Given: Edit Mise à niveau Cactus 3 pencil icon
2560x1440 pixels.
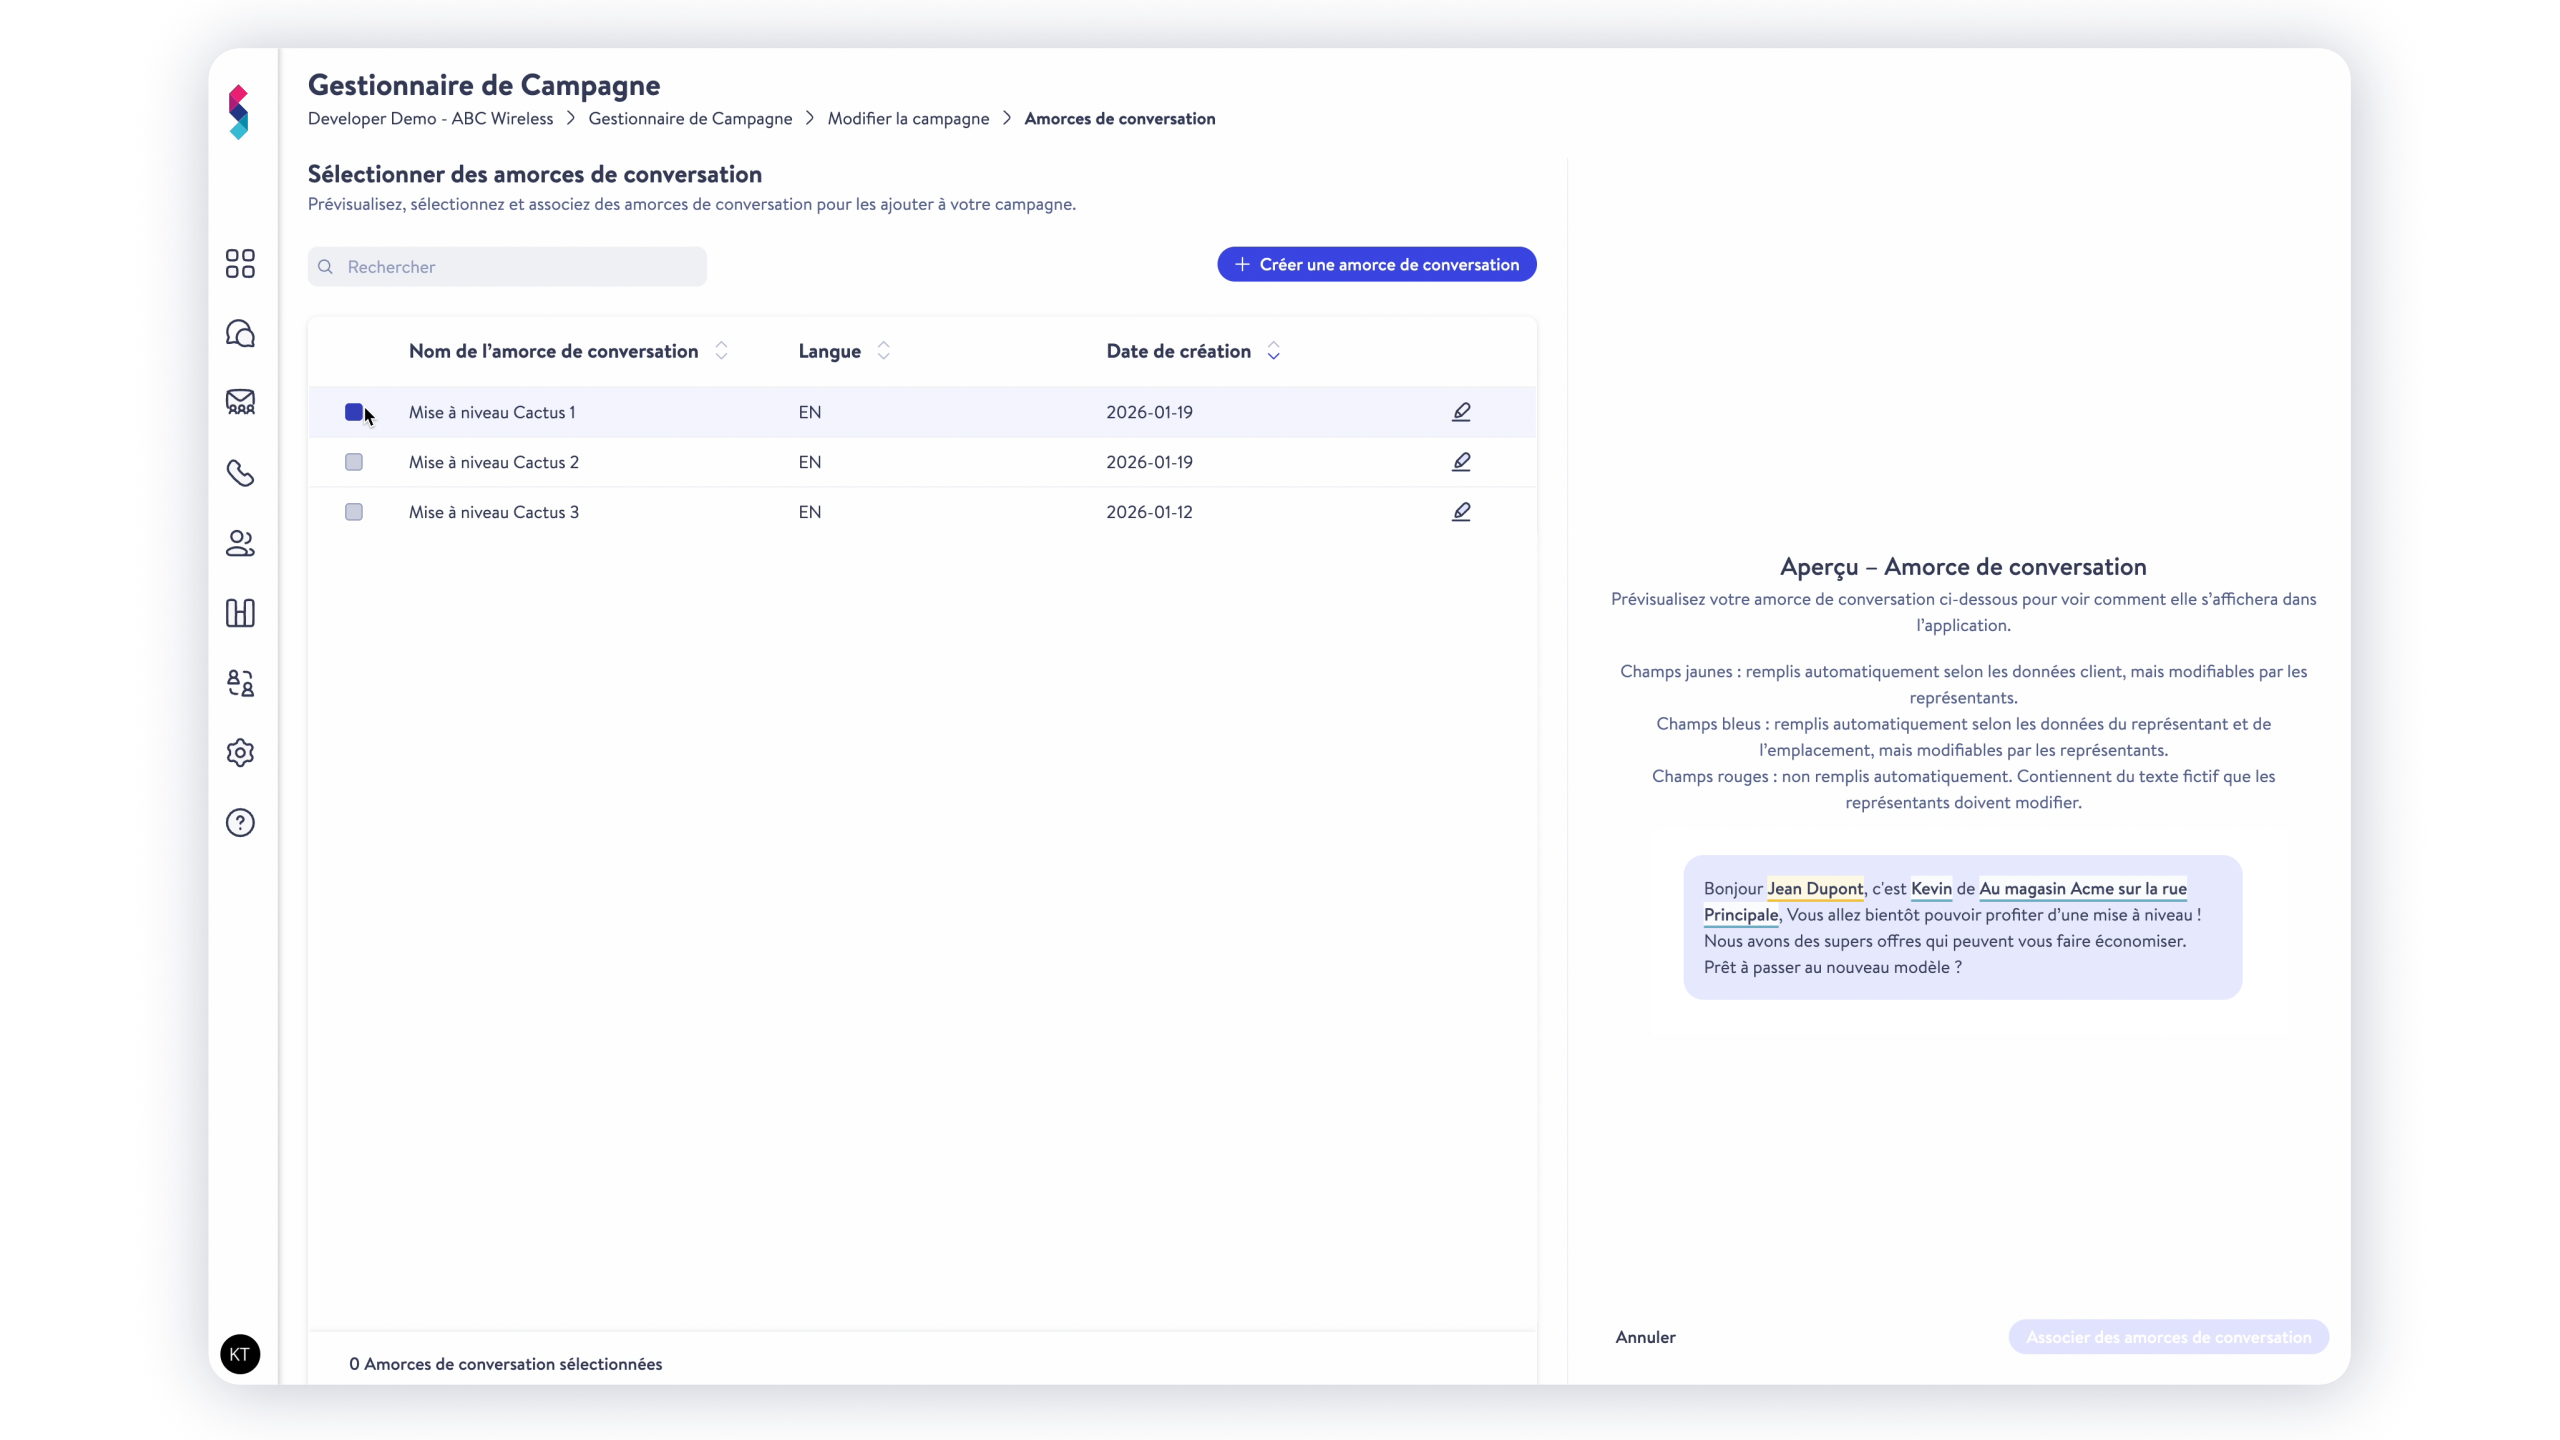Looking at the screenshot, I should click(x=1461, y=512).
